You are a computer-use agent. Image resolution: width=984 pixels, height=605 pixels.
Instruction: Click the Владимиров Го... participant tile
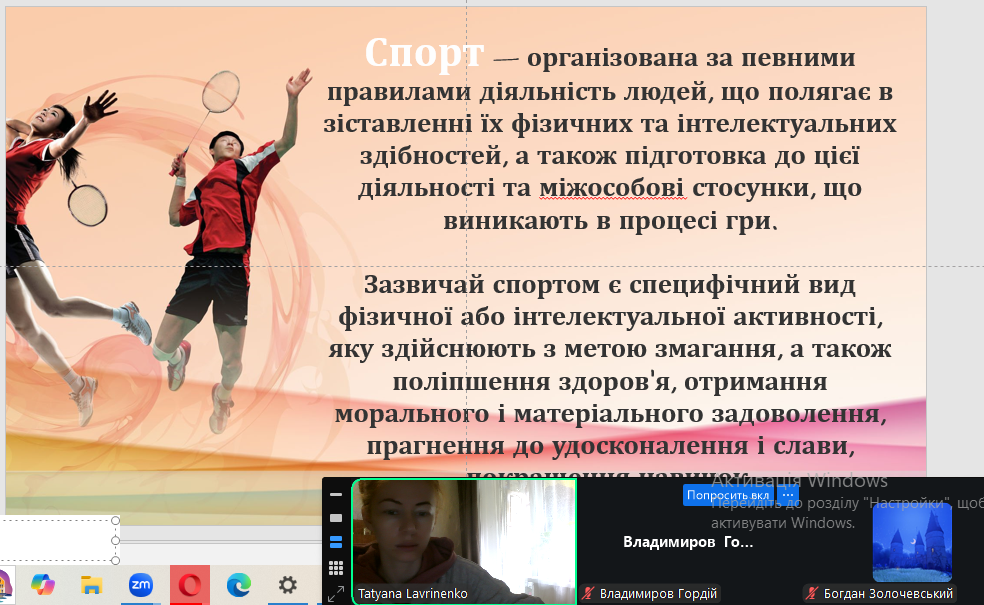tap(688, 542)
